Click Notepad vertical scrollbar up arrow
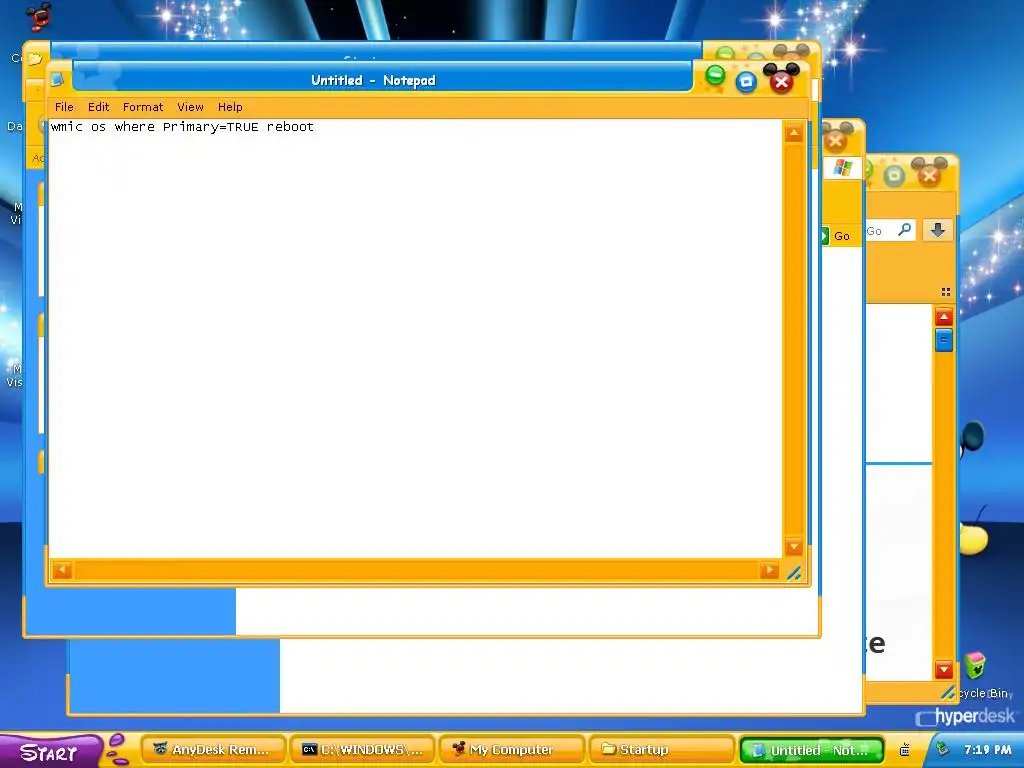 pos(793,134)
